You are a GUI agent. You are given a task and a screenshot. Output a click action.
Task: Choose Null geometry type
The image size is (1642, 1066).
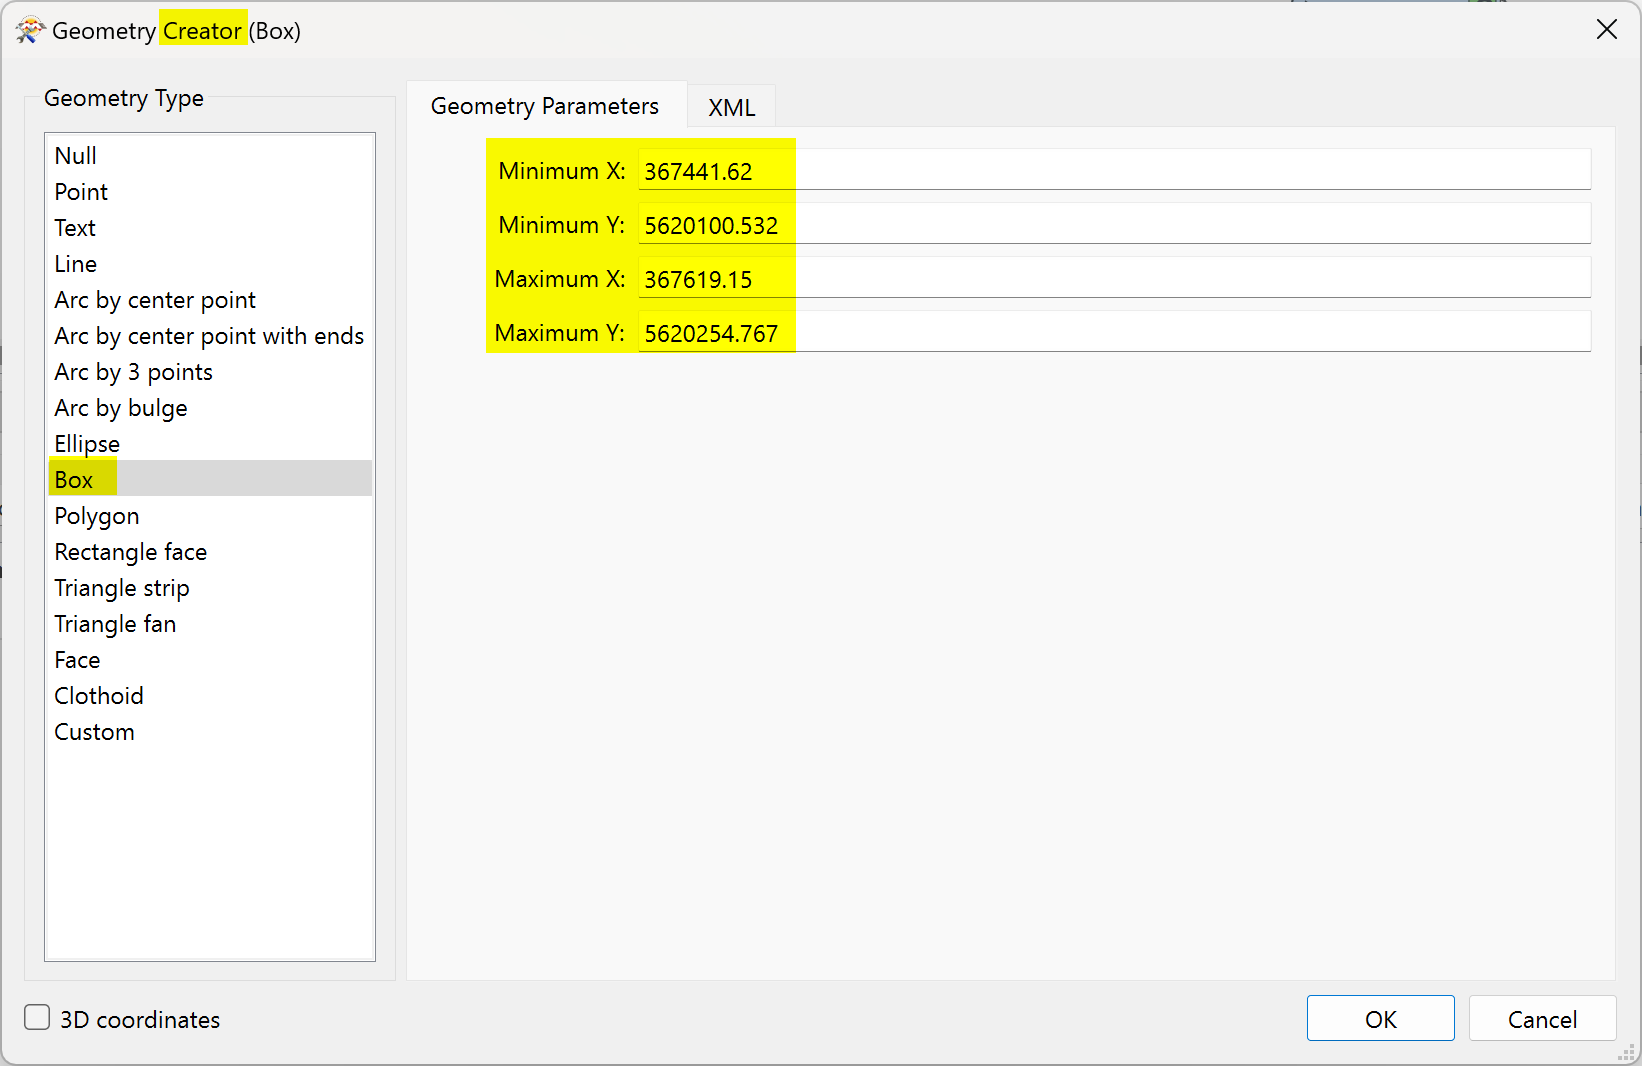(76, 156)
